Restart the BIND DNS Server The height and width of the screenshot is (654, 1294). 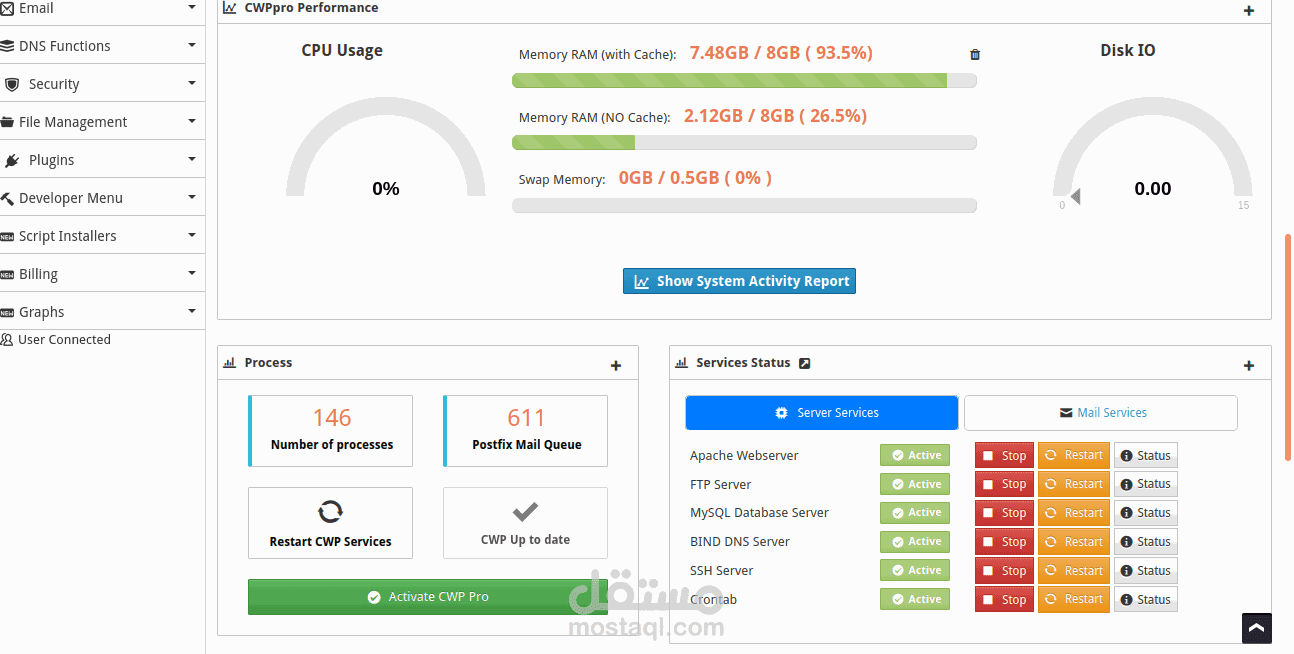click(x=1074, y=542)
